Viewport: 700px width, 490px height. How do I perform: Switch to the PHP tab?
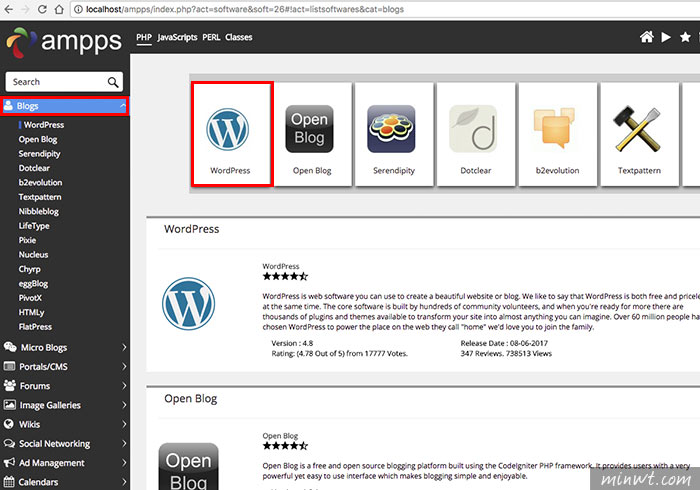point(144,37)
